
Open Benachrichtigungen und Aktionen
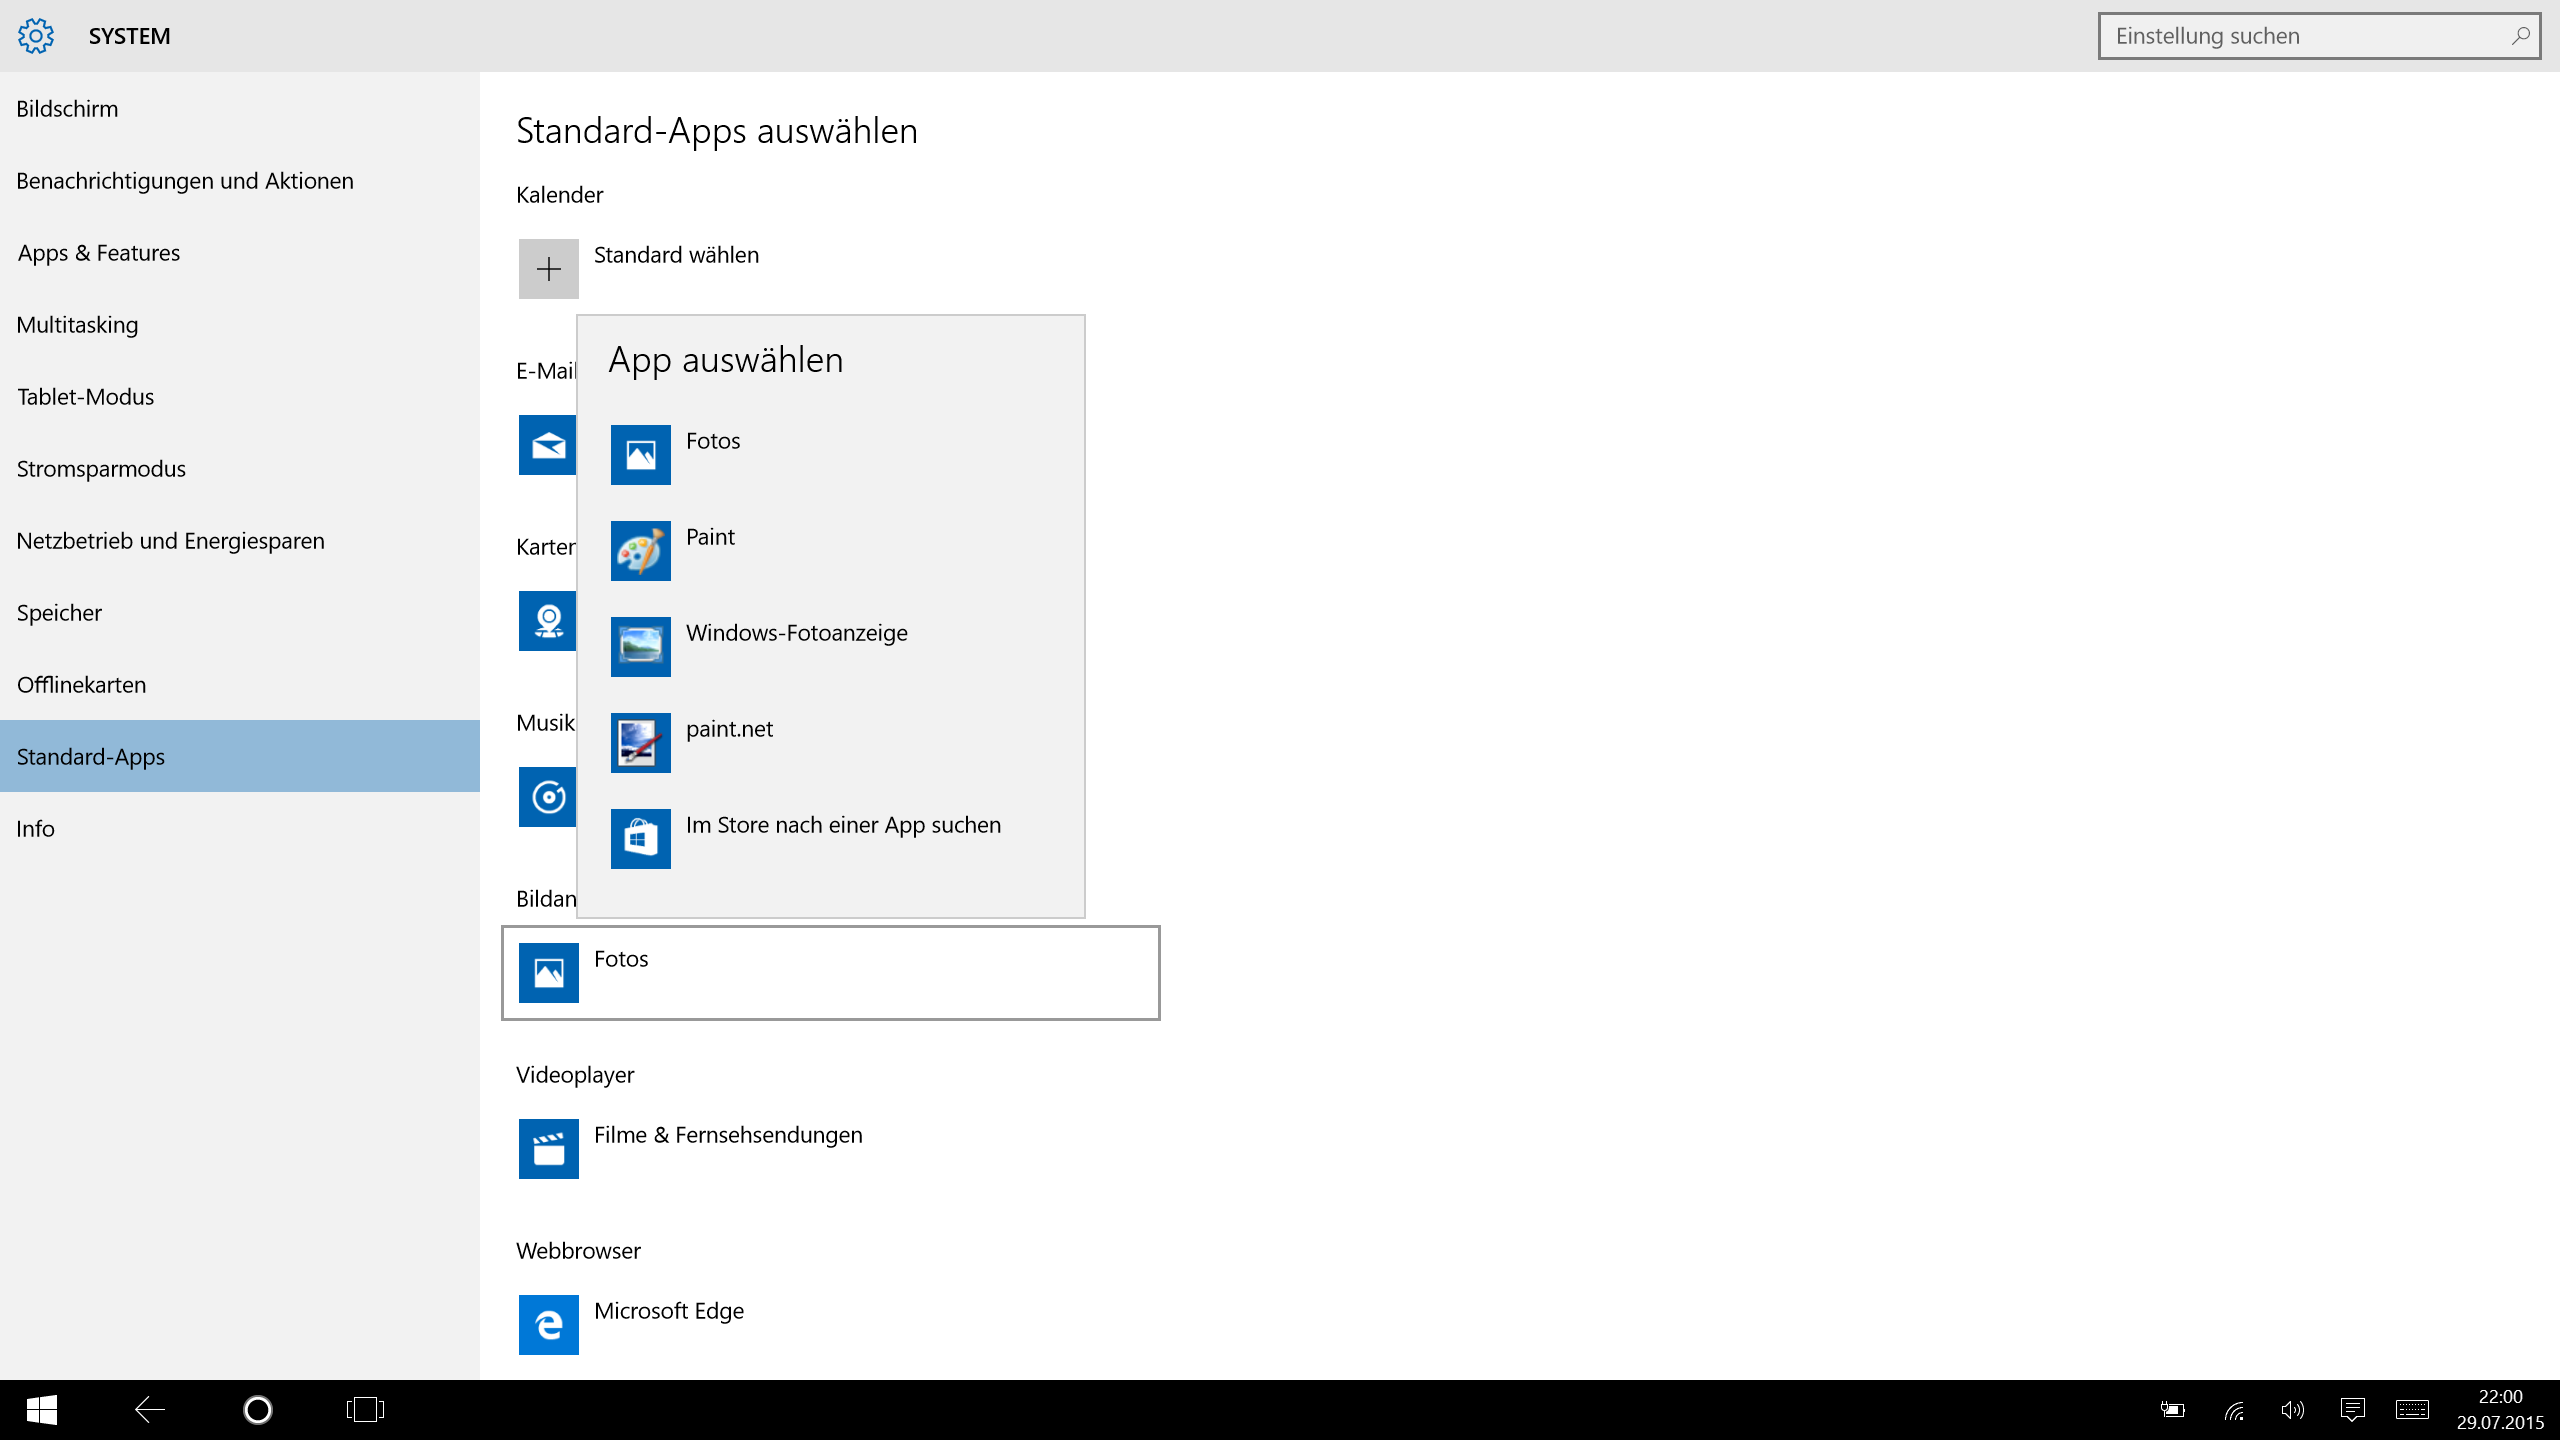click(x=240, y=180)
